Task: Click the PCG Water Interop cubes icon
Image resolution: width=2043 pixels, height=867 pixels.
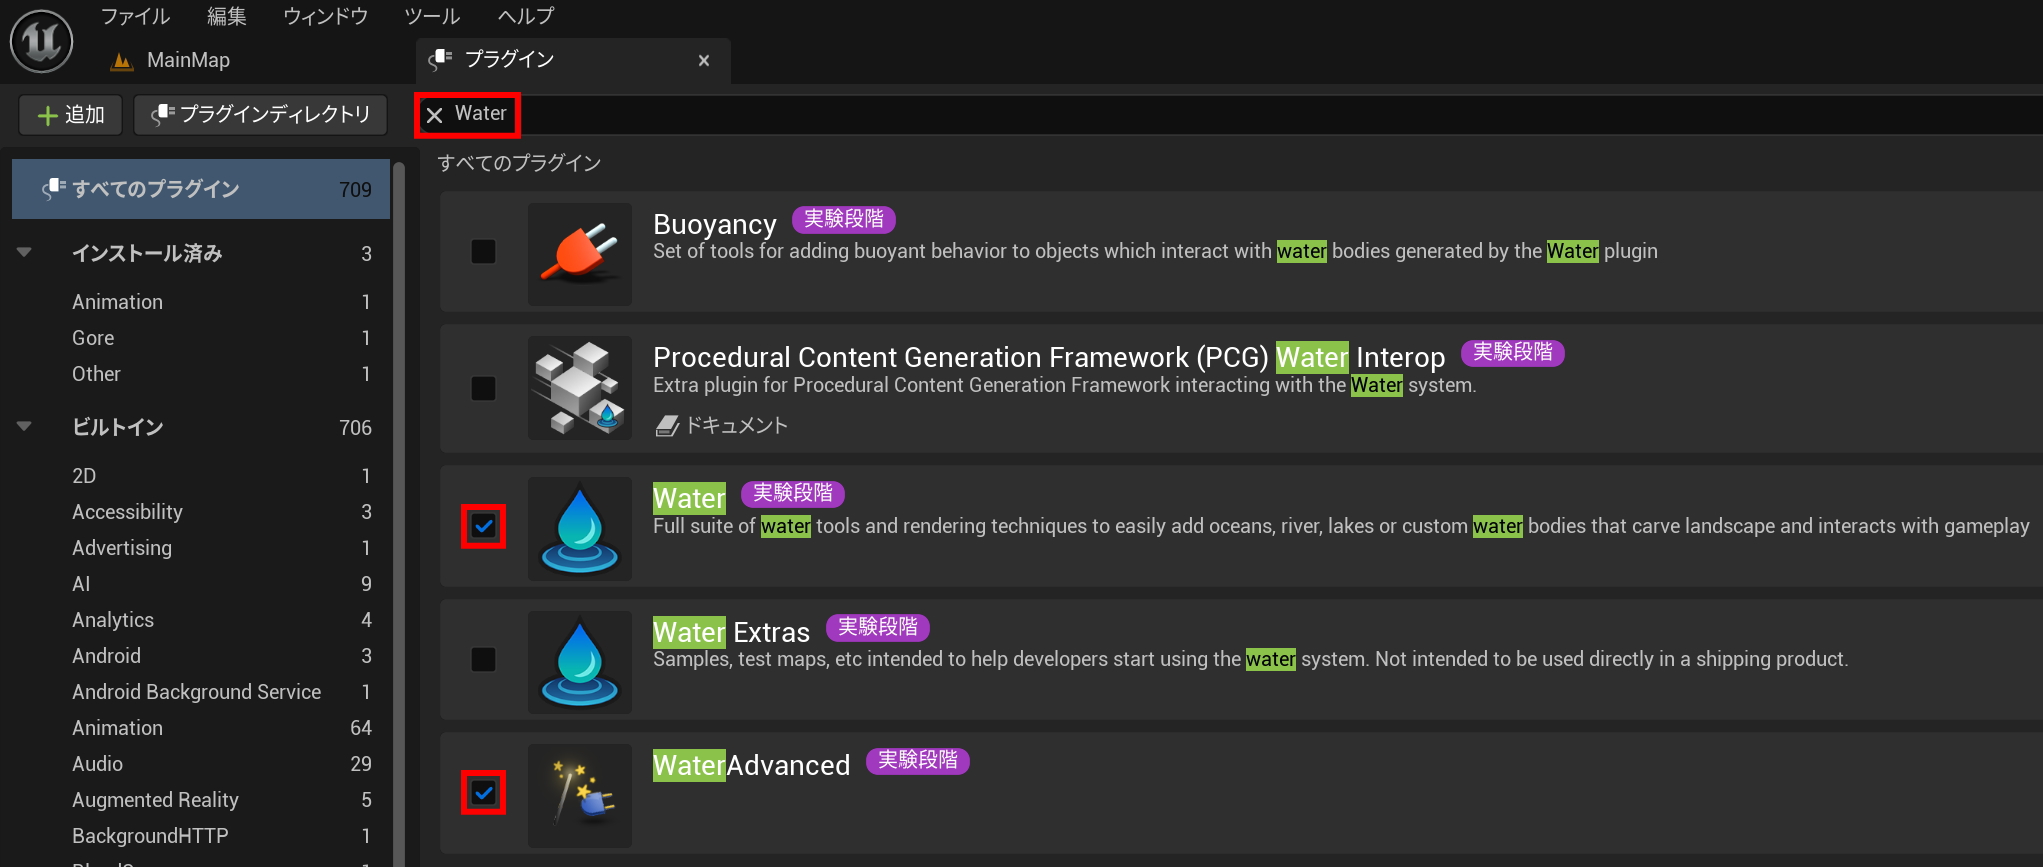Action: (x=579, y=388)
